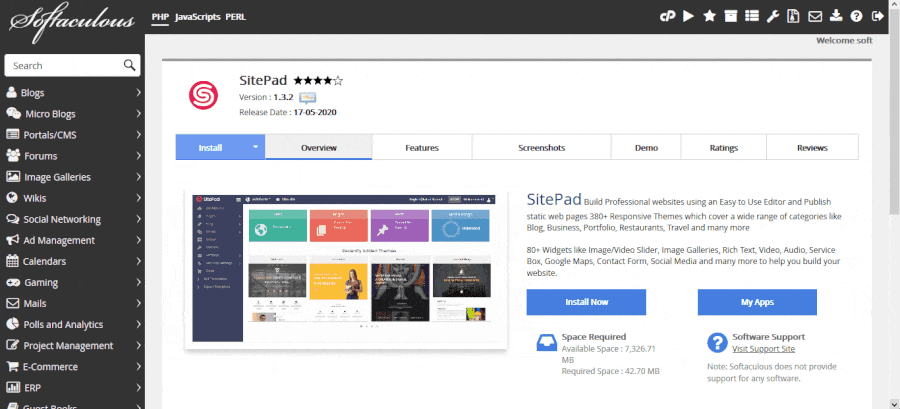Click the Softaculous logo
The height and width of the screenshot is (409, 900).
[x=72, y=21]
